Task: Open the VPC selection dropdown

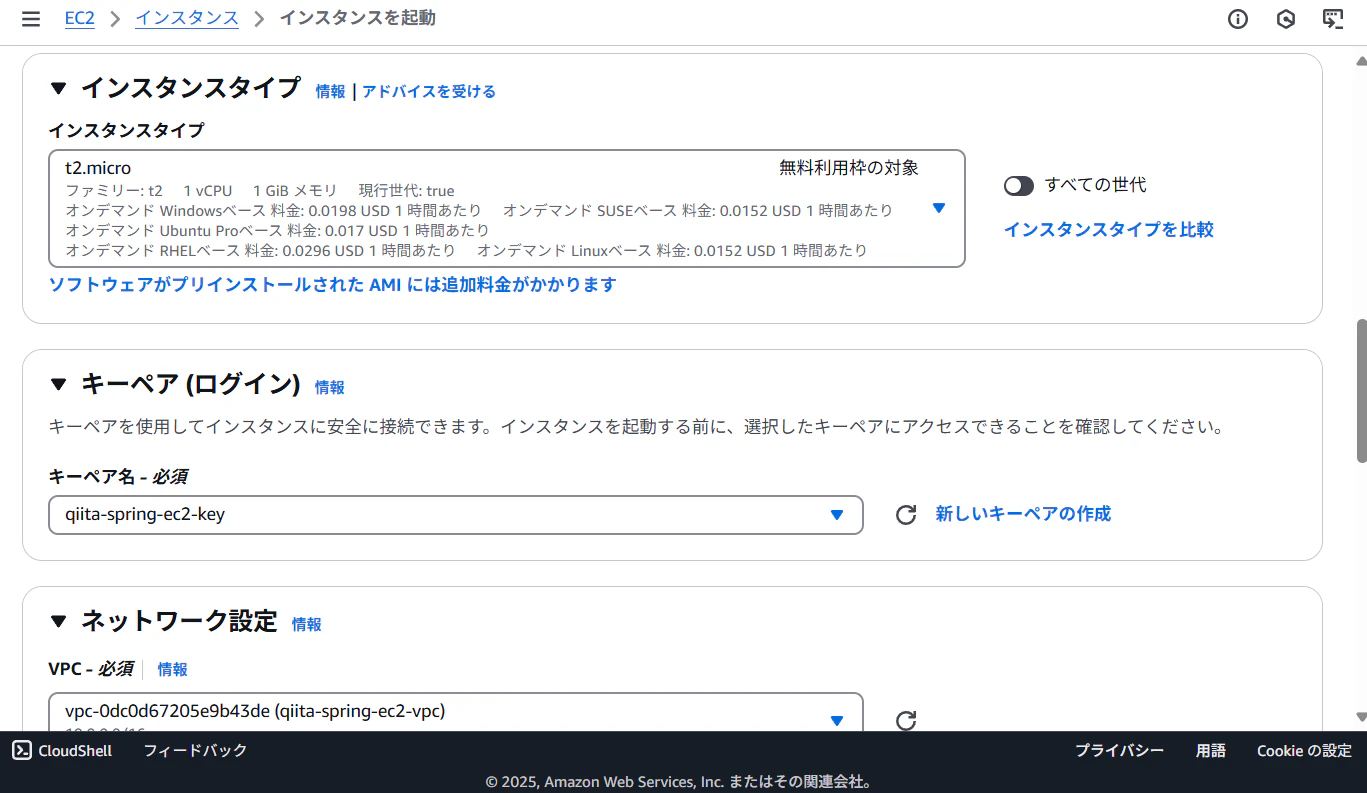Action: click(456, 714)
